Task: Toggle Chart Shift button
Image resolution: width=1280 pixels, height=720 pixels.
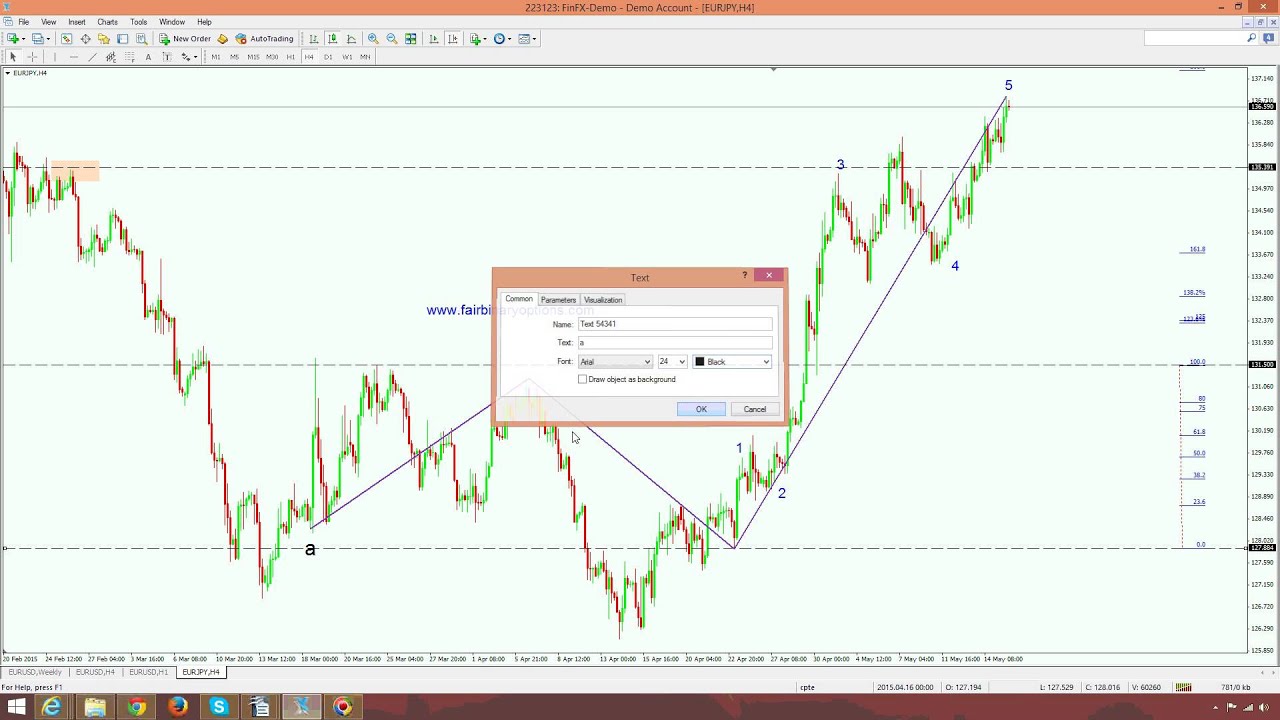Action: (x=453, y=39)
